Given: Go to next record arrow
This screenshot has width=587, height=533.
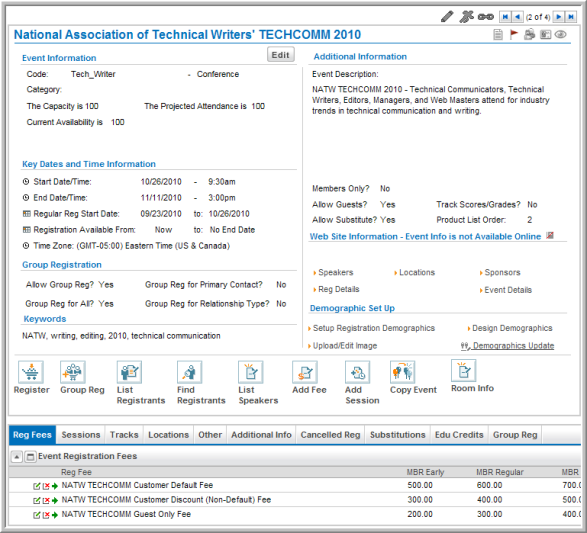Looking at the screenshot, I should [x=559, y=17].
